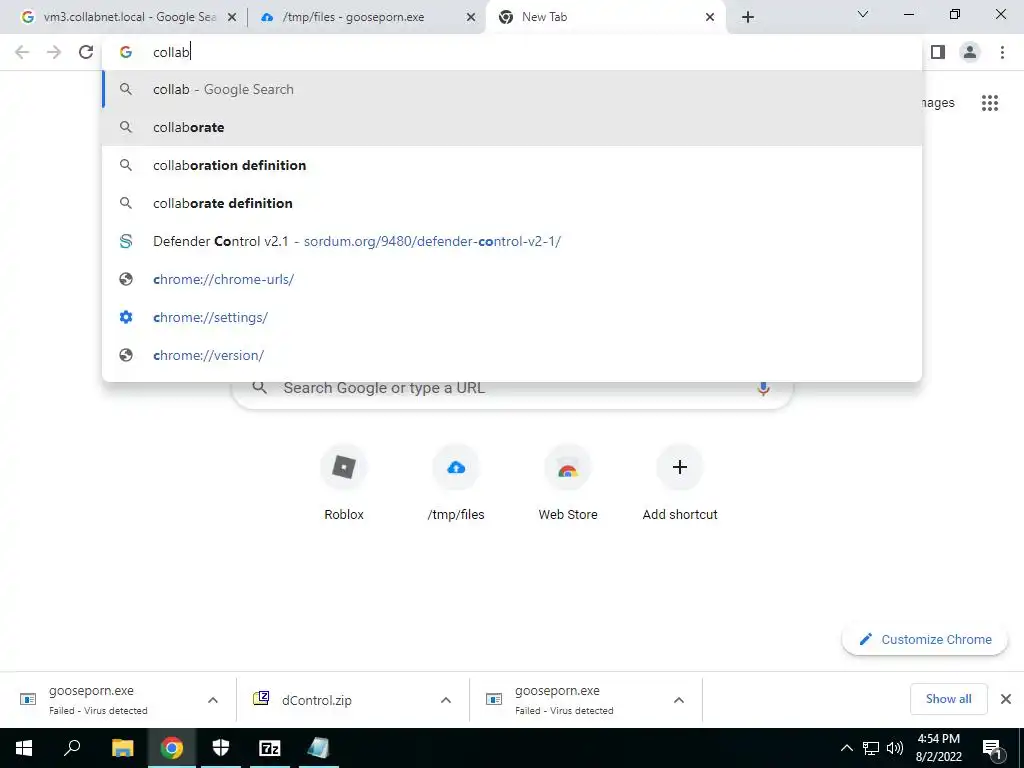Open Windows taskbar search
Image resolution: width=1024 pixels, height=768 pixels.
[x=72, y=748]
